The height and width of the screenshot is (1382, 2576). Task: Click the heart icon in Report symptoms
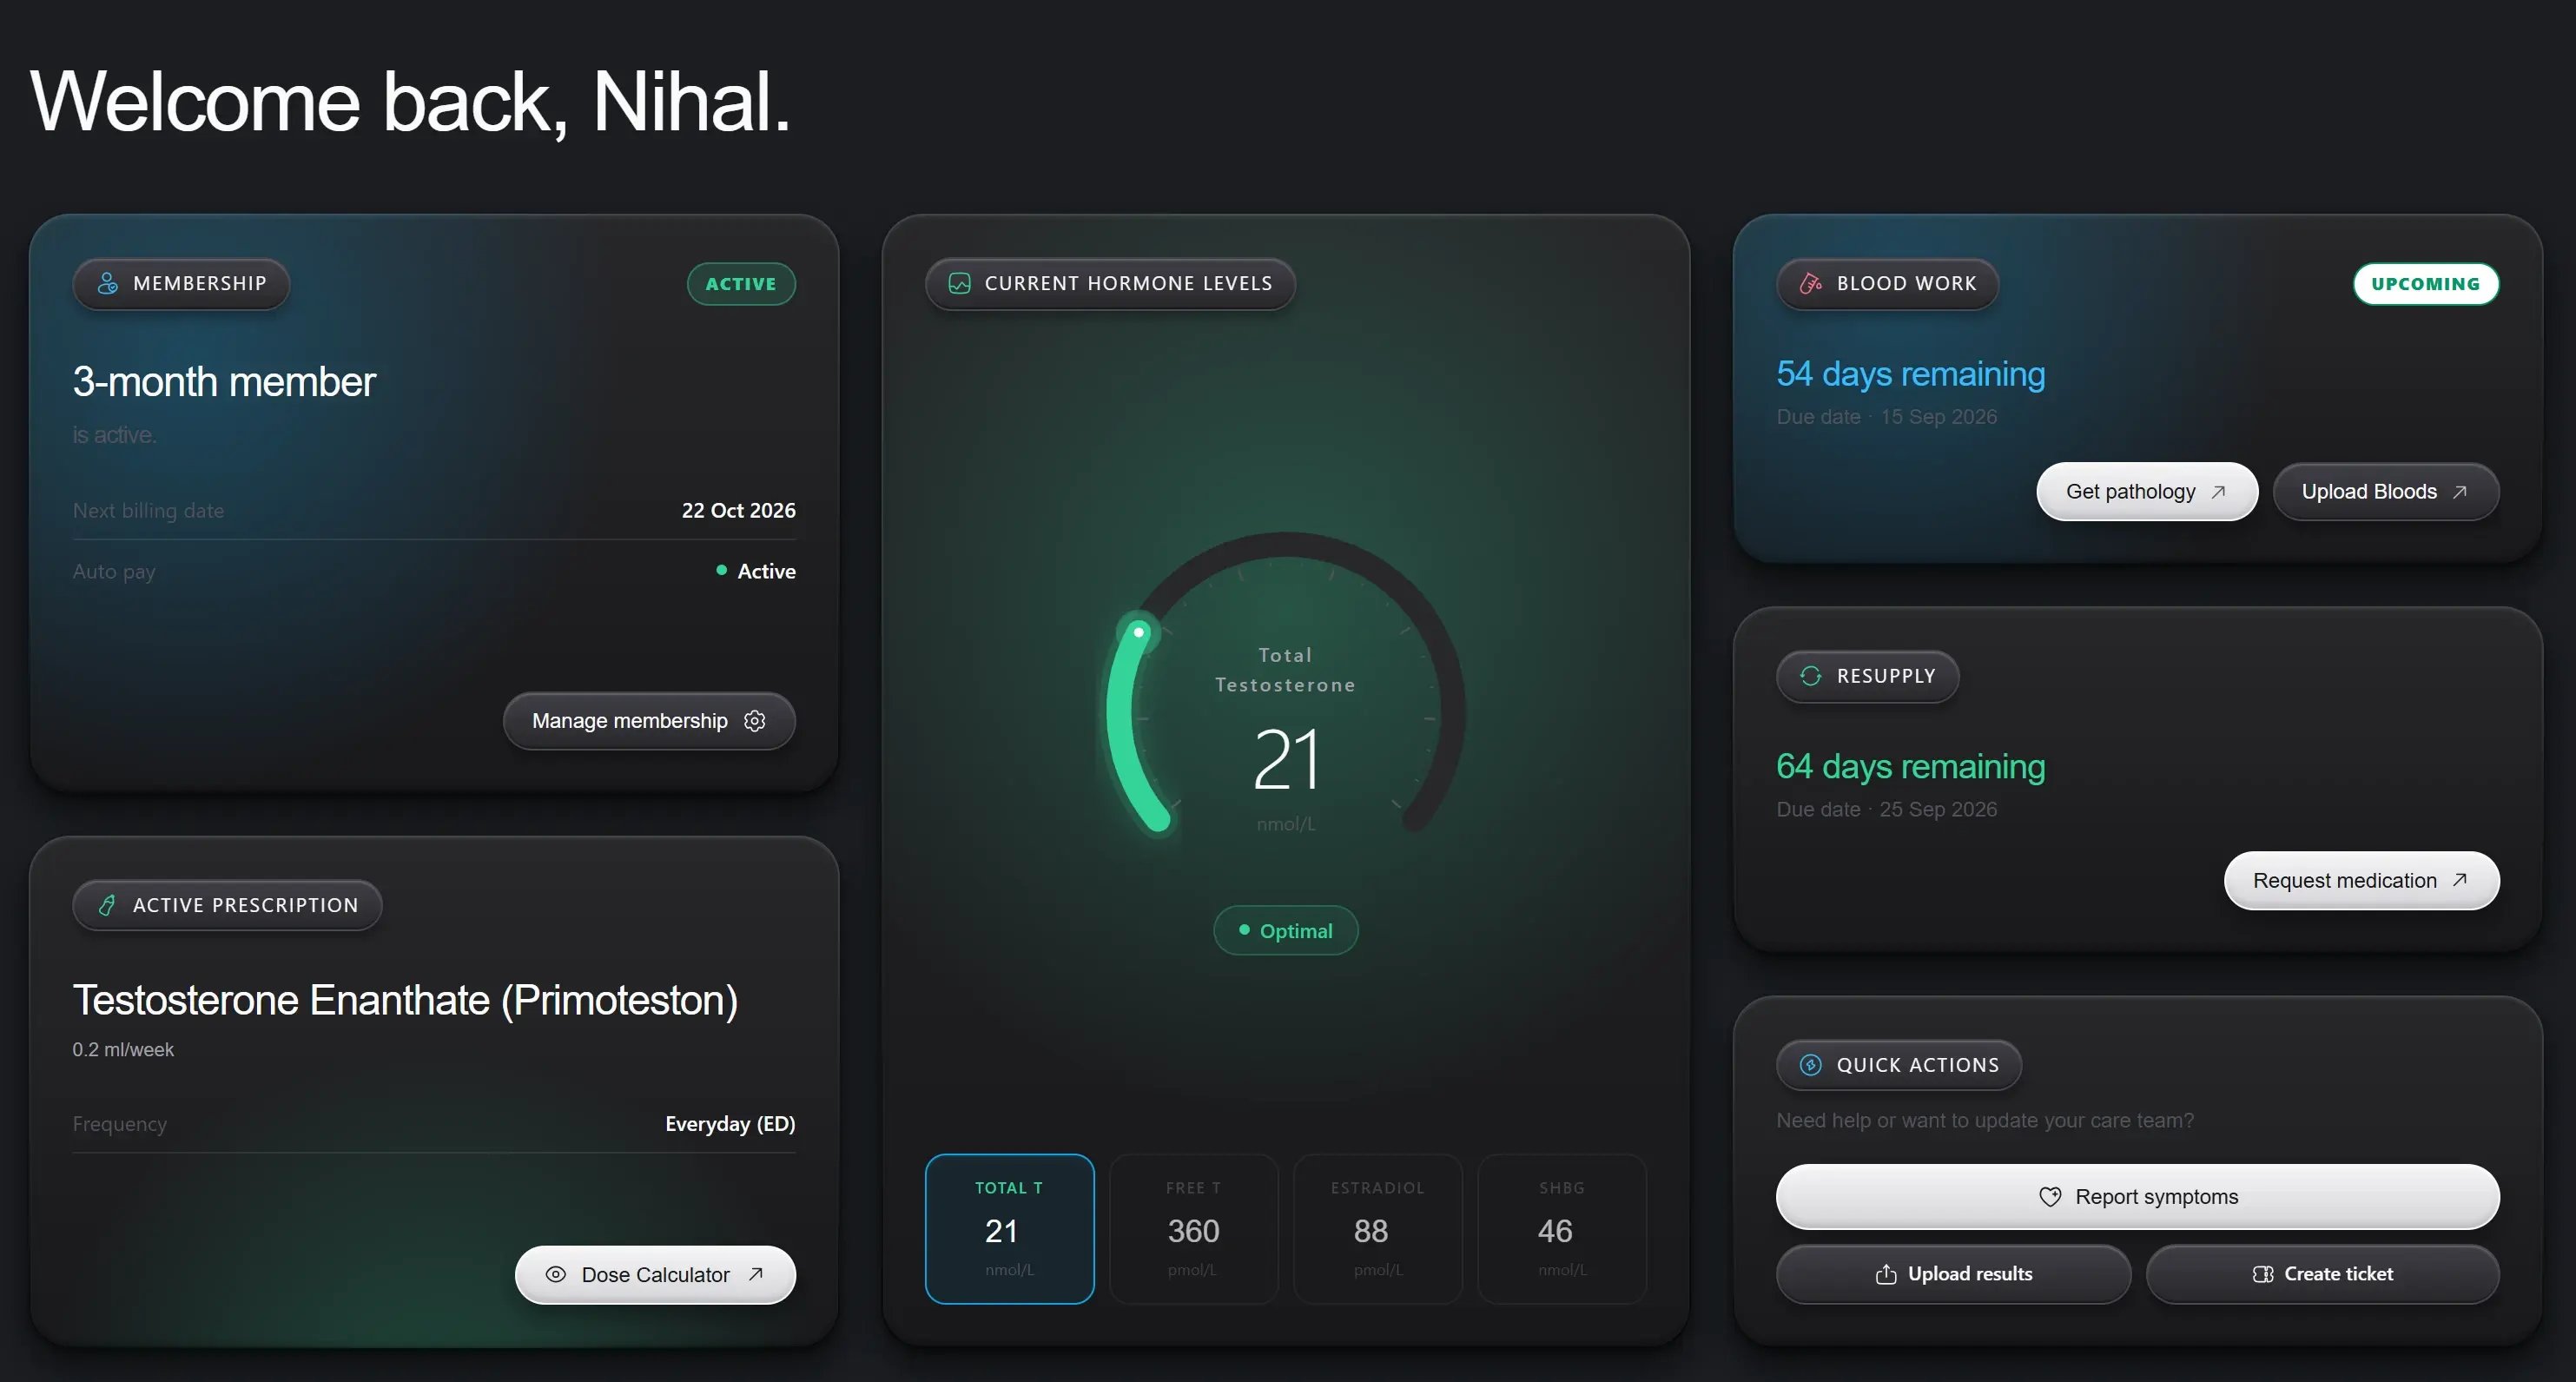click(x=2050, y=1197)
